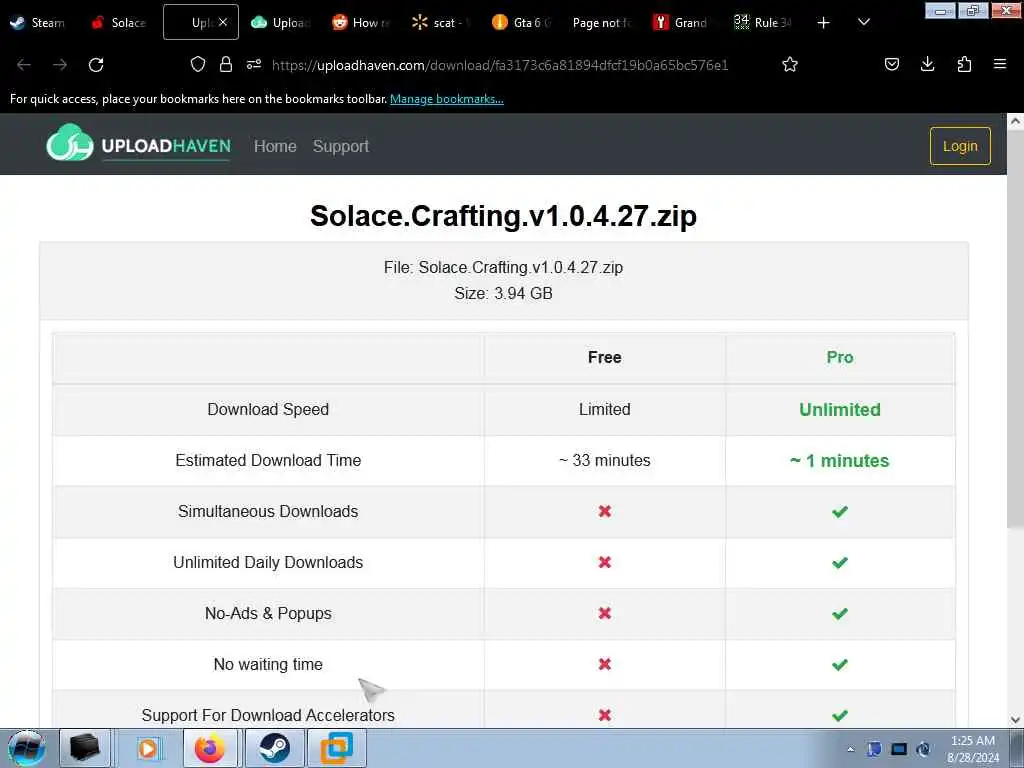Open the site permissions icon in address bar
This screenshot has width=1024, height=768.
pyautogui.click(x=254, y=64)
